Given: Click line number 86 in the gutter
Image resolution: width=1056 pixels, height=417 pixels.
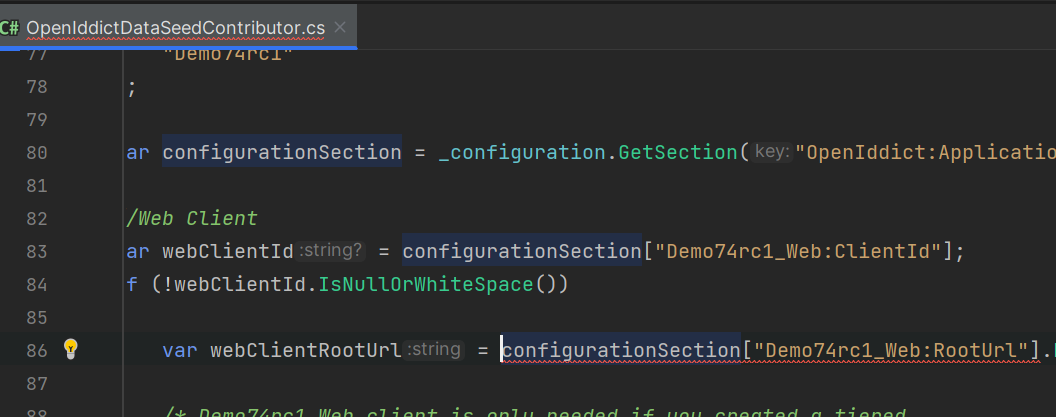Looking at the screenshot, I should pyautogui.click(x=36, y=350).
